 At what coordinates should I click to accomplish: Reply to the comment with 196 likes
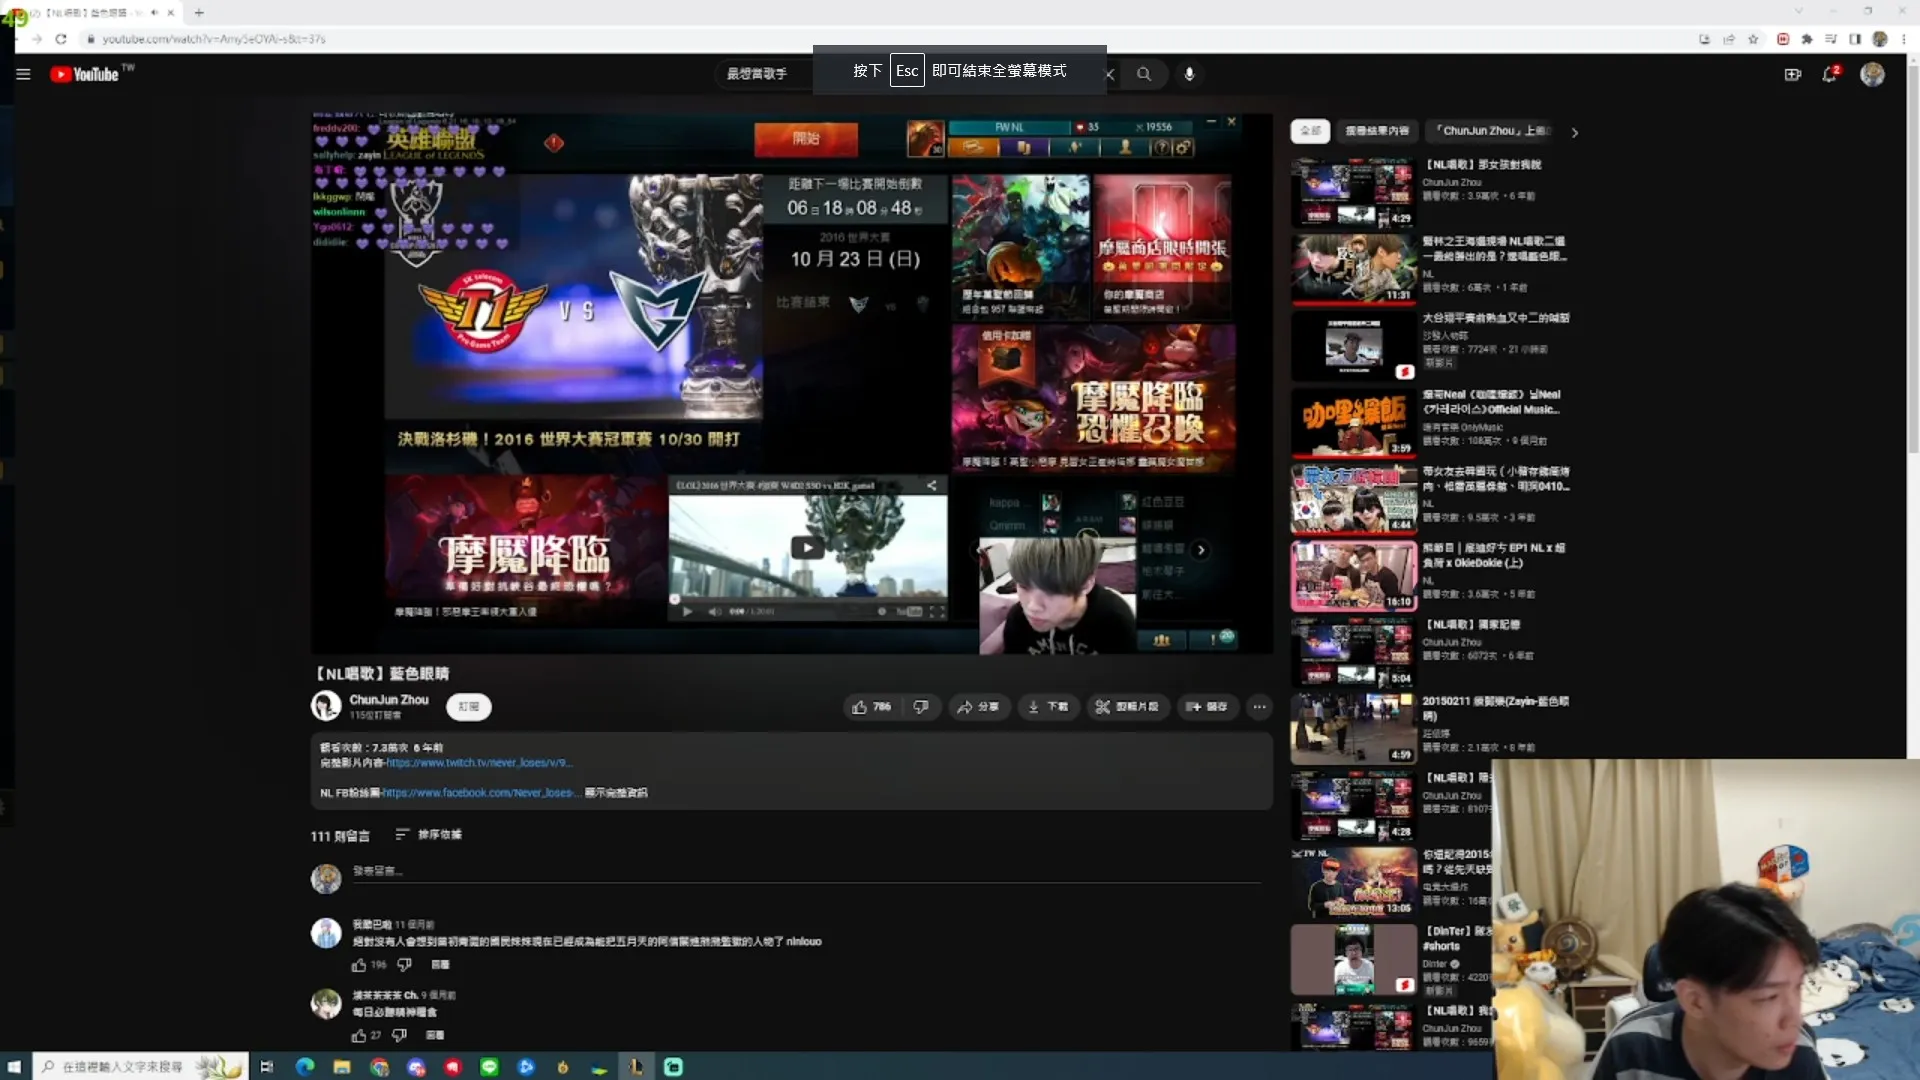click(x=440, y=965)
